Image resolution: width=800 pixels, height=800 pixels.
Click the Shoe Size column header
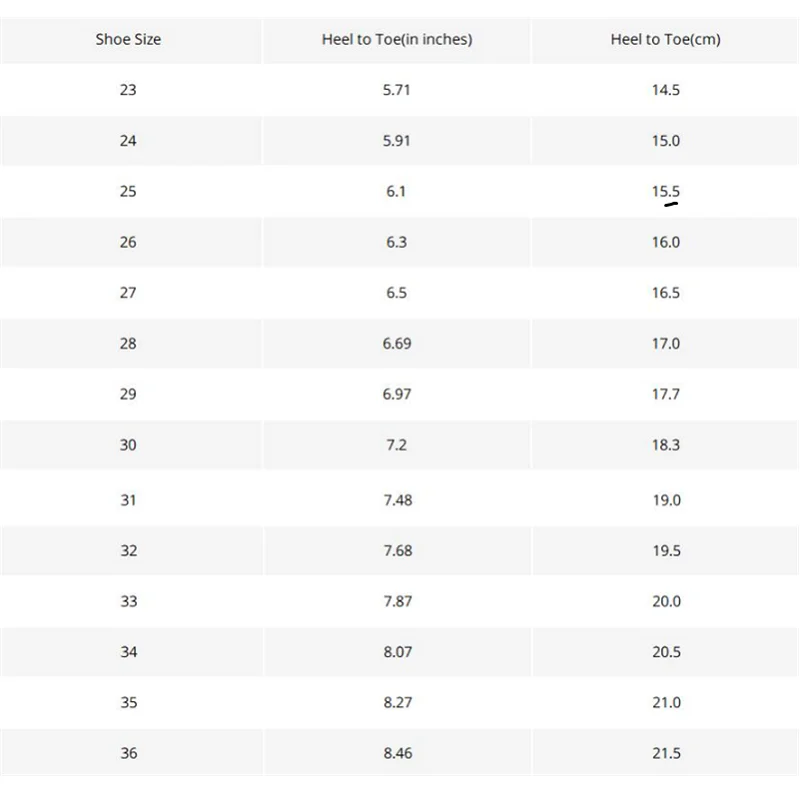tap(128, 40)
